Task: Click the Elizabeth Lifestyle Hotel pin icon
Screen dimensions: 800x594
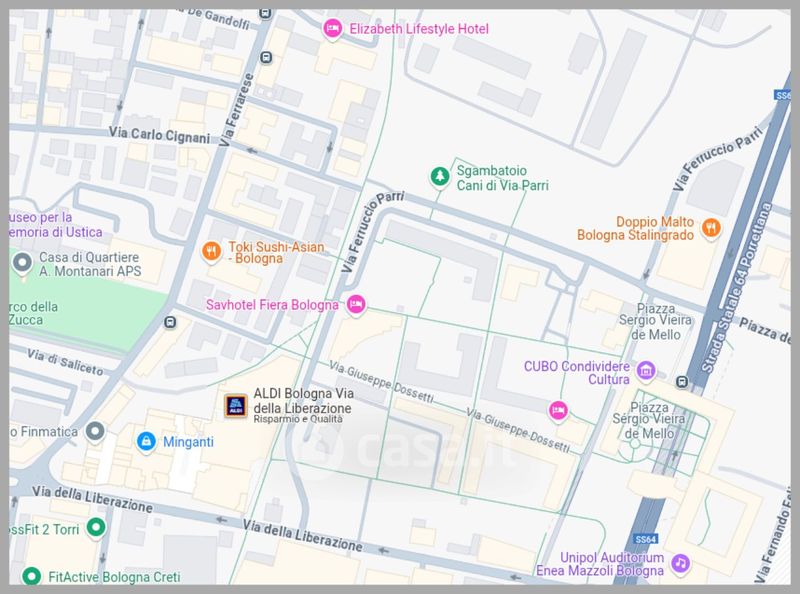Action: pyautogui.click(x=332, y=29)
